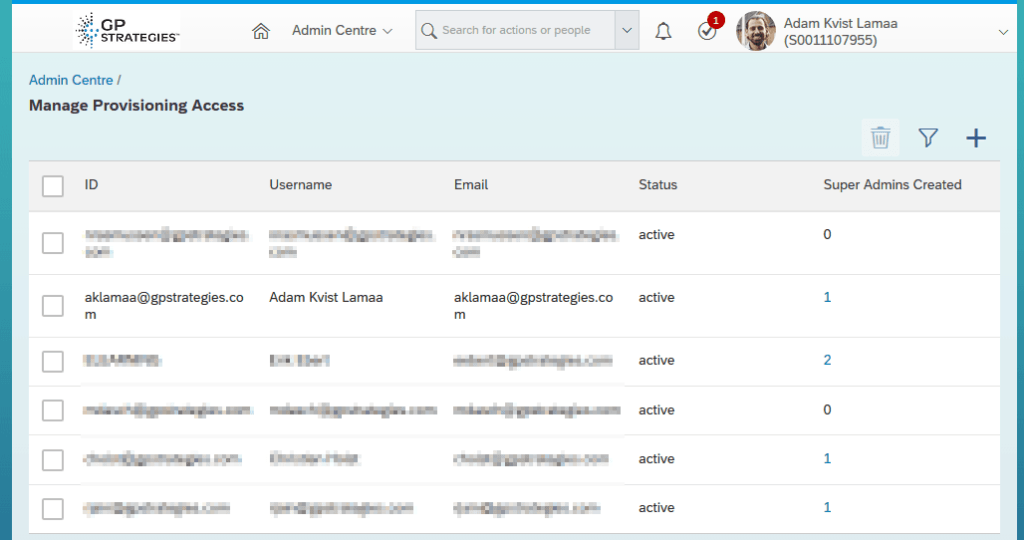Image resolution: width=1024 pixels, height=540 pixels.
Task: Click the Username column header
Action: [300, 185]
